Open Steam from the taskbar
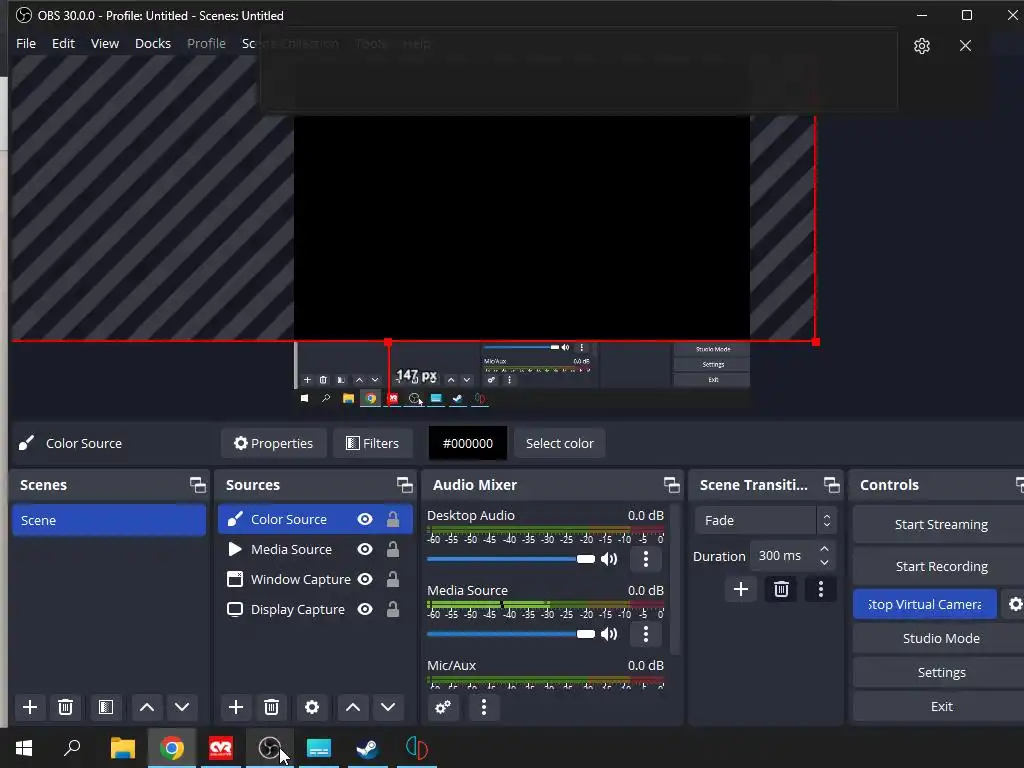This screenshot has width=1024, height=768. [368, 748]
